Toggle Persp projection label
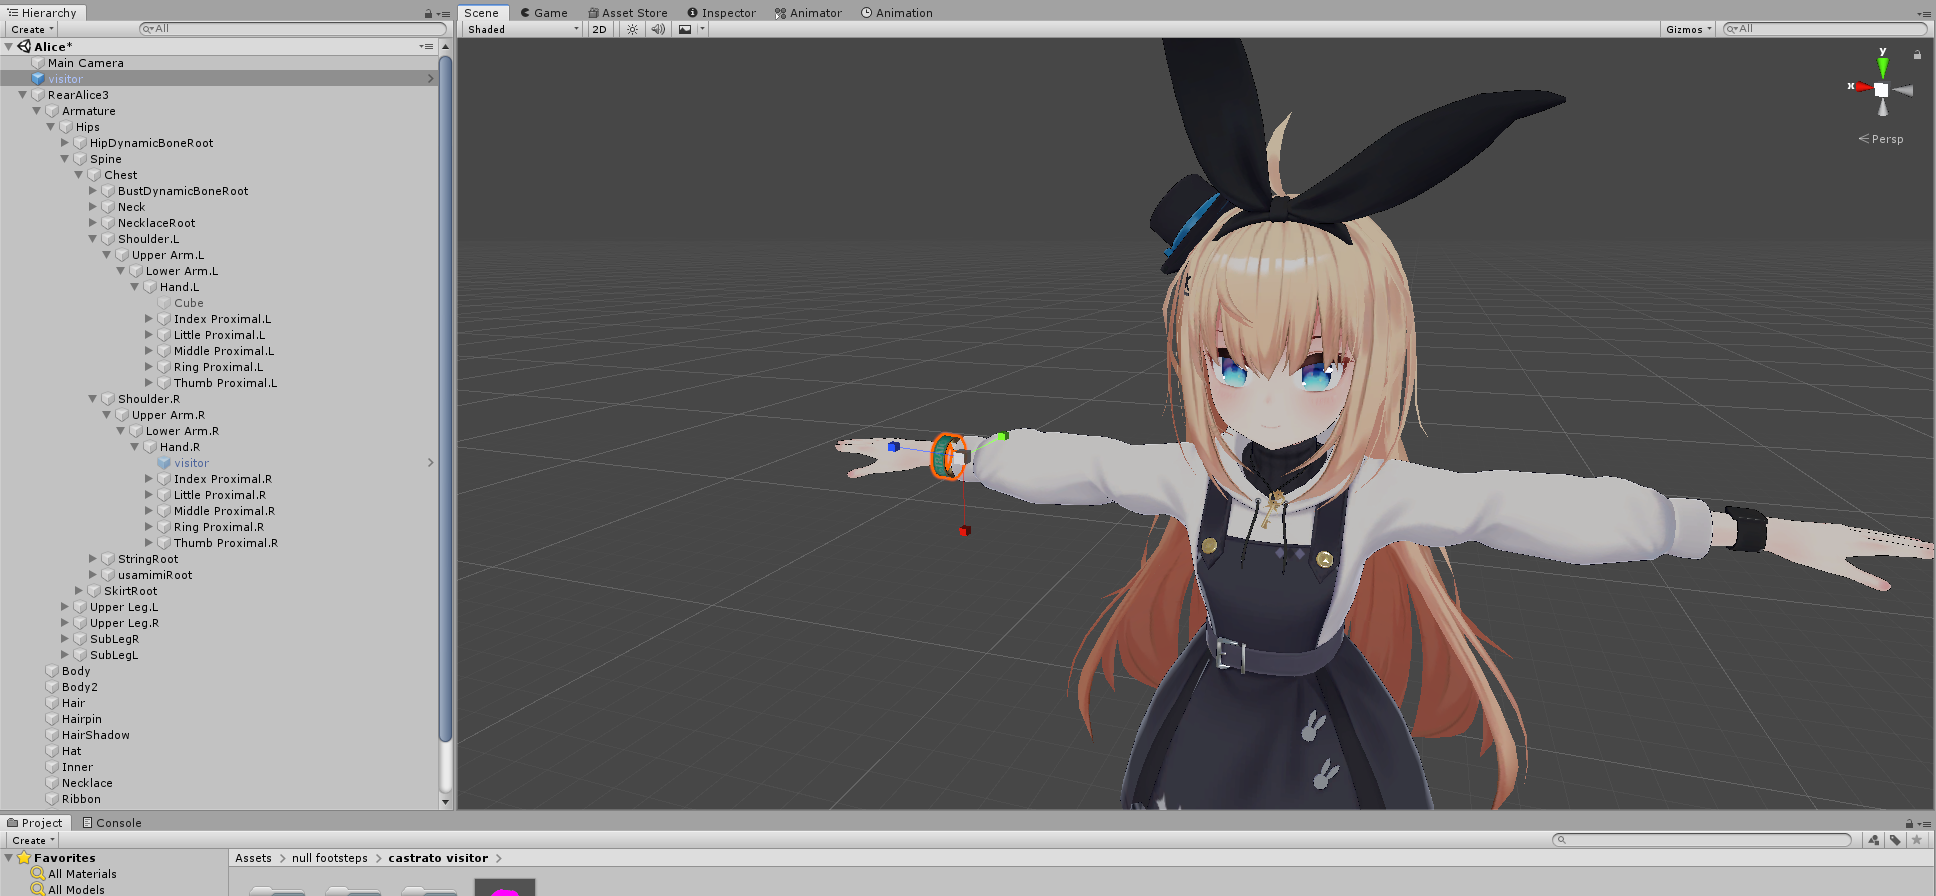This screenshot has width=1936, height=896. [1881, 139]
